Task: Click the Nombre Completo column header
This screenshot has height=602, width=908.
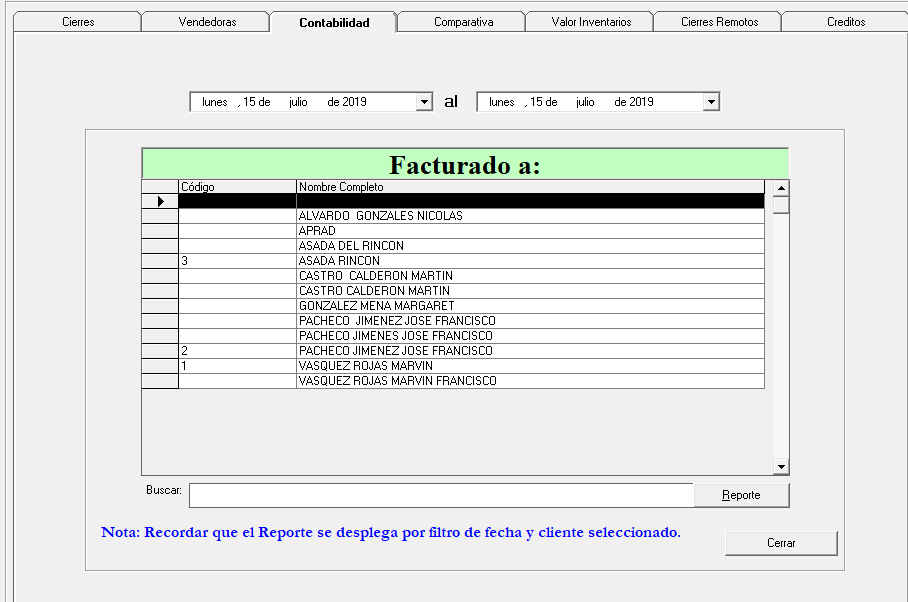Action: pyautogui.click(x=530, y=187)
